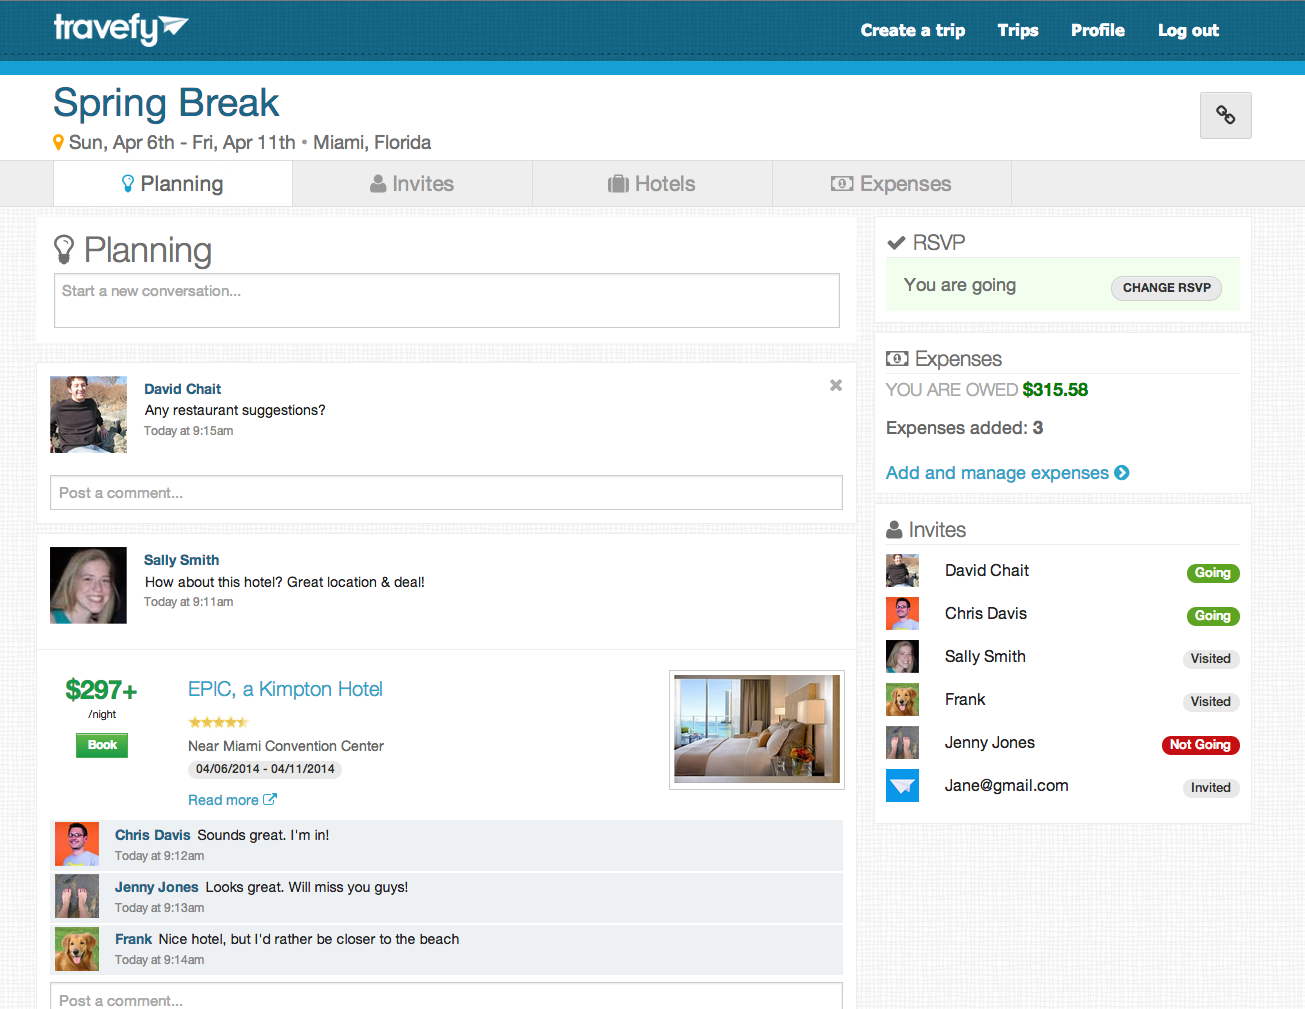Click Chris Davis's comment avatar
This screenshot has width=1305, height=1009.
click(x=77, y=844)
